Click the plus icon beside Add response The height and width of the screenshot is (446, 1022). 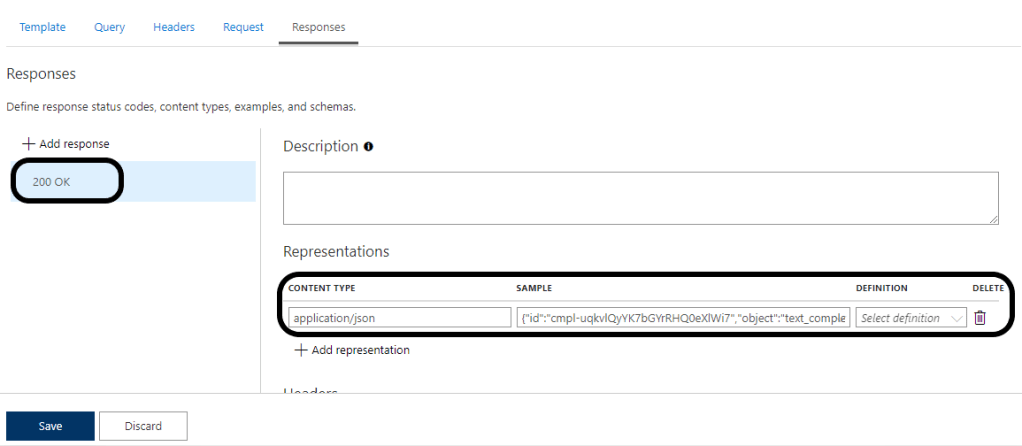click(28, 144)
